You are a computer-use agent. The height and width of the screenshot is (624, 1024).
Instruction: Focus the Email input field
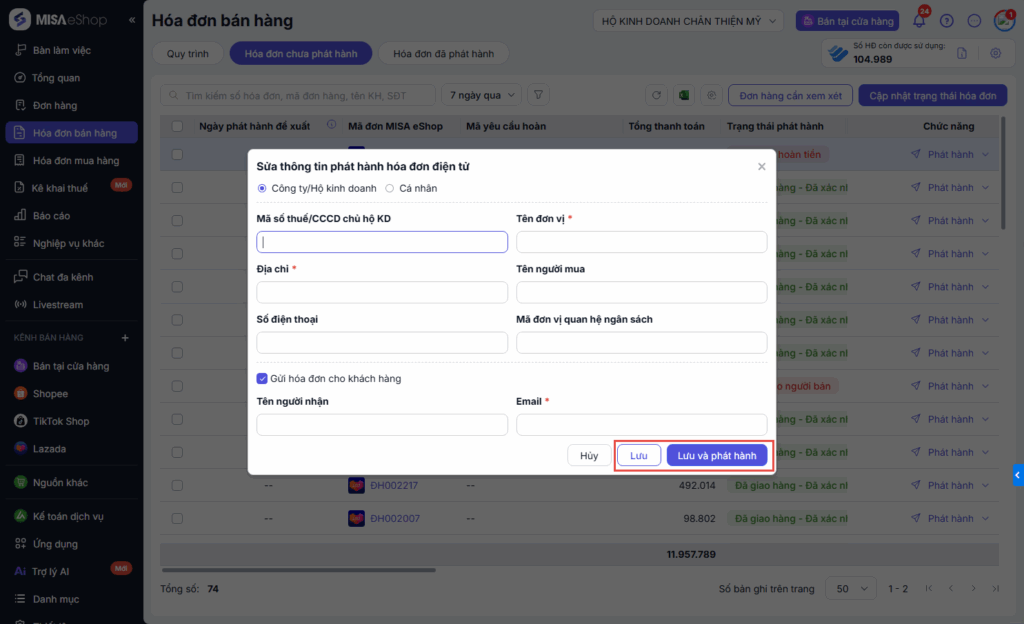pos(641,424)
